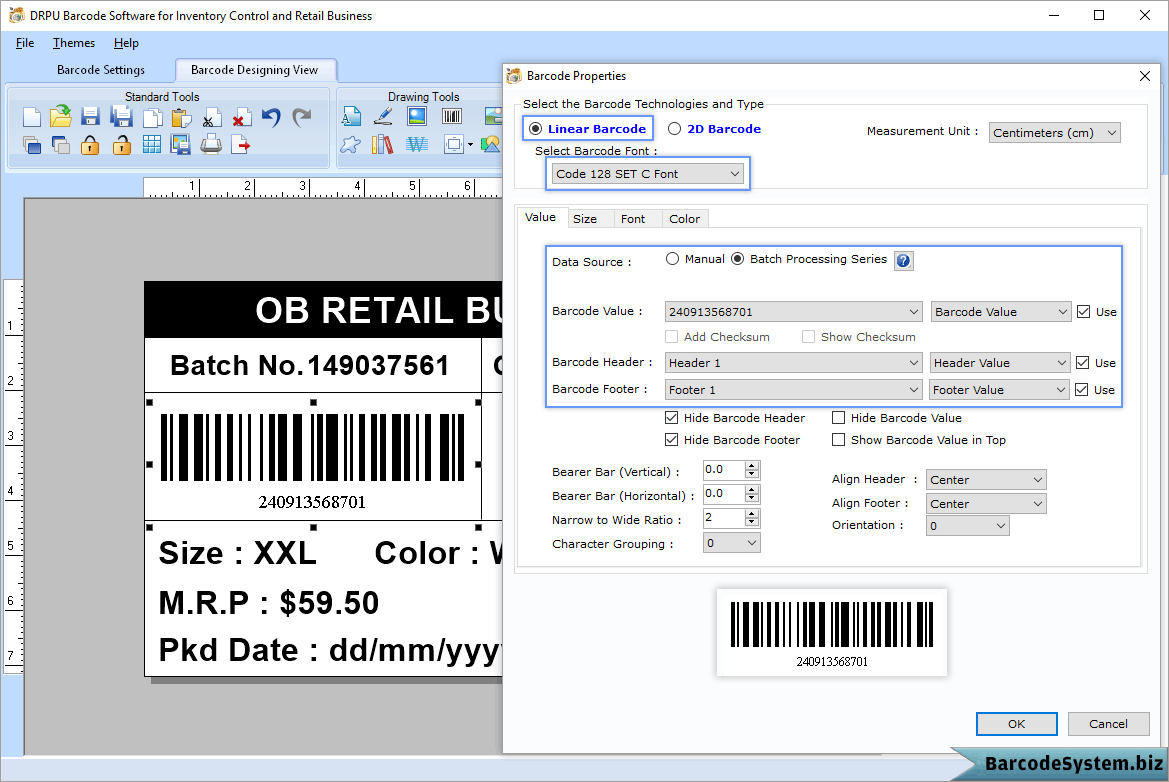Image resolution: width=1169 pixels, height=782 pixels.
Task: Undo the last action
Action: point(271,117)
